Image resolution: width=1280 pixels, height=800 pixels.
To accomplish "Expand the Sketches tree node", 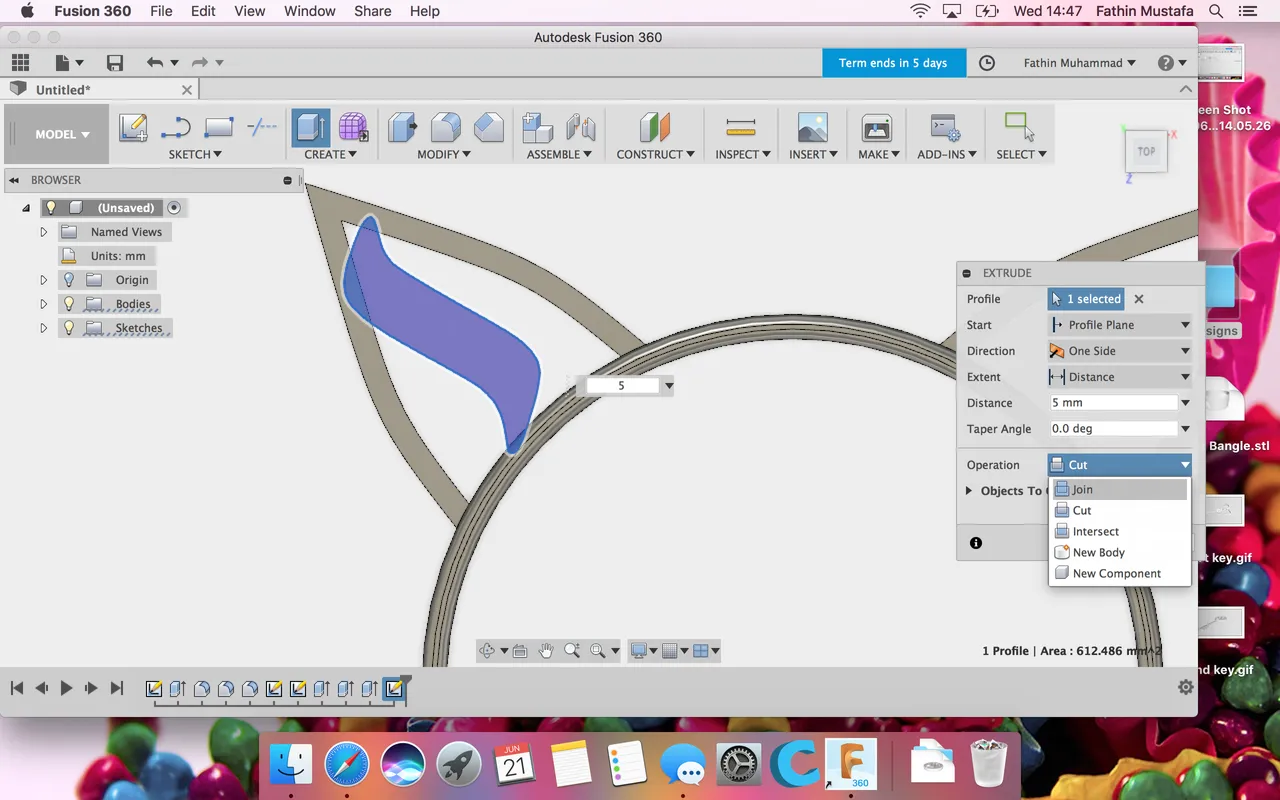I will pyautogui.click(x=43, y=328).
